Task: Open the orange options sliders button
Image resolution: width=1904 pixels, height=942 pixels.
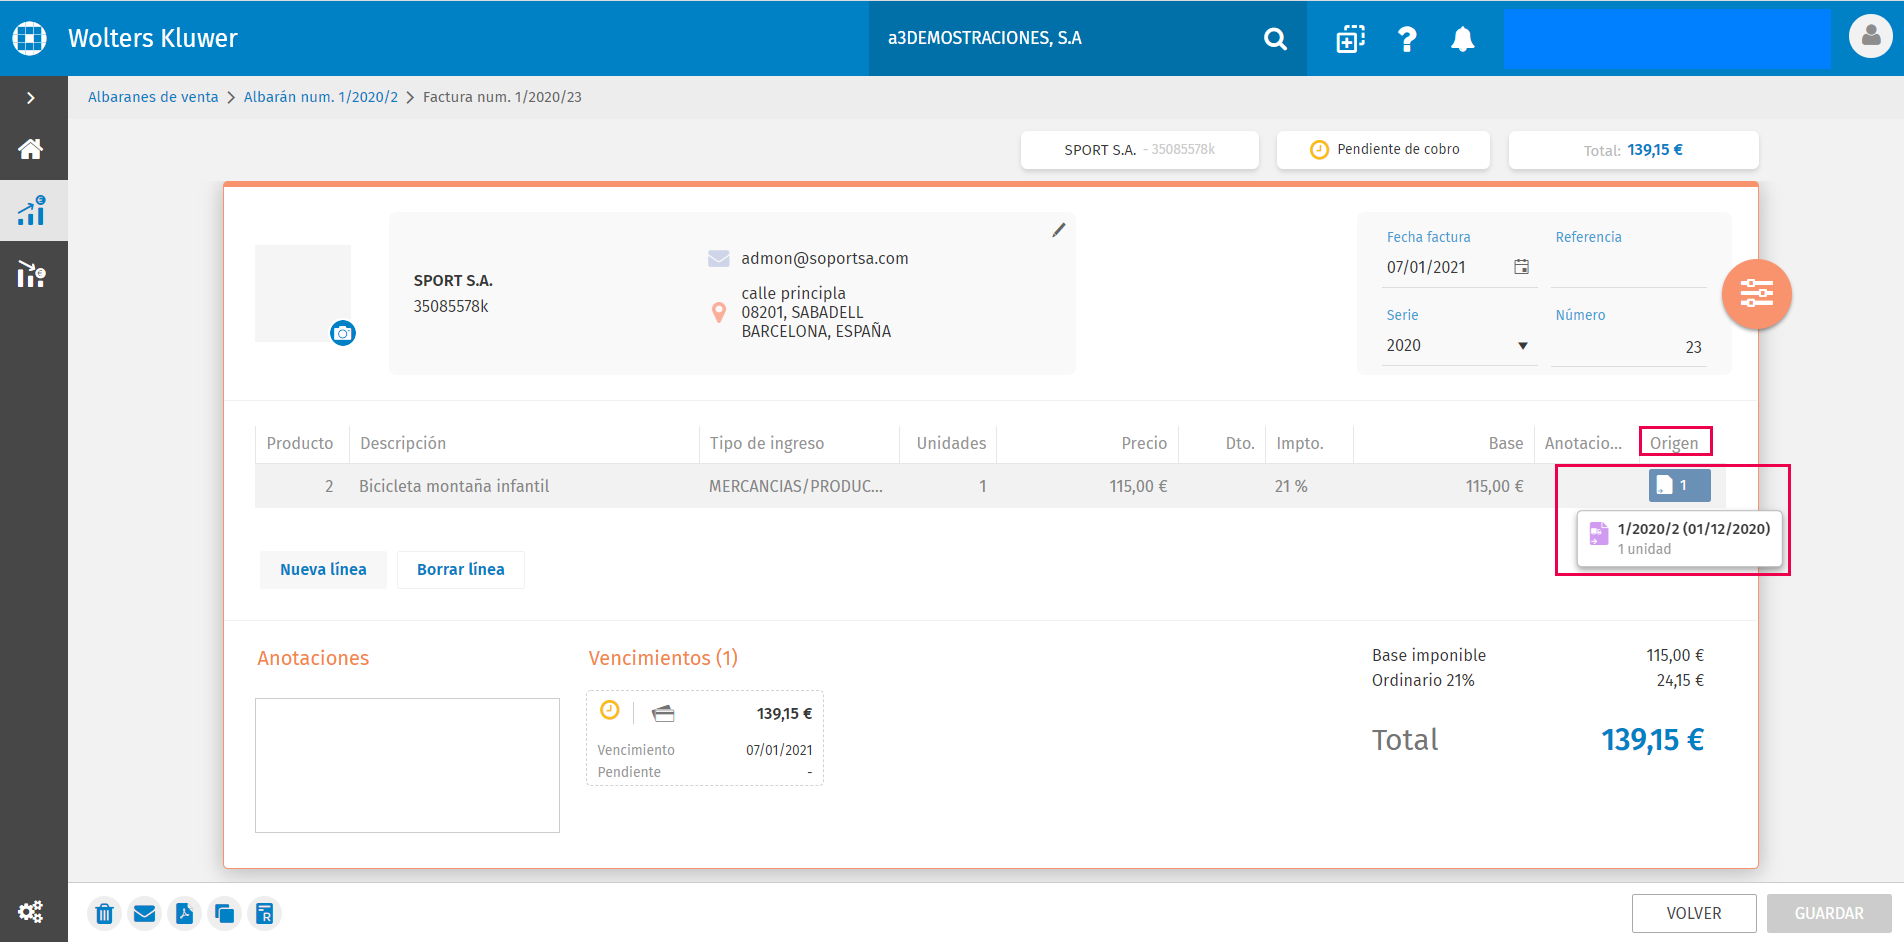Action: [1756, 294]
